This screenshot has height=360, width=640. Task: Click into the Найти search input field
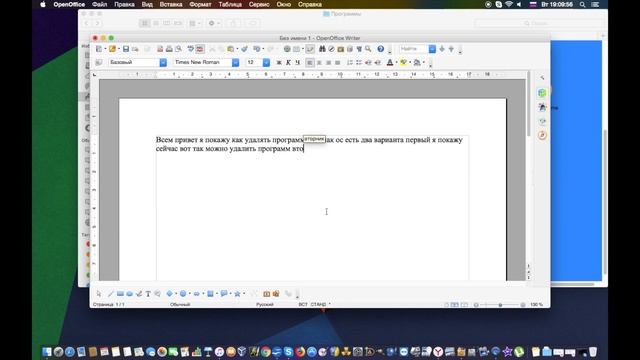[x=413, y=49]
